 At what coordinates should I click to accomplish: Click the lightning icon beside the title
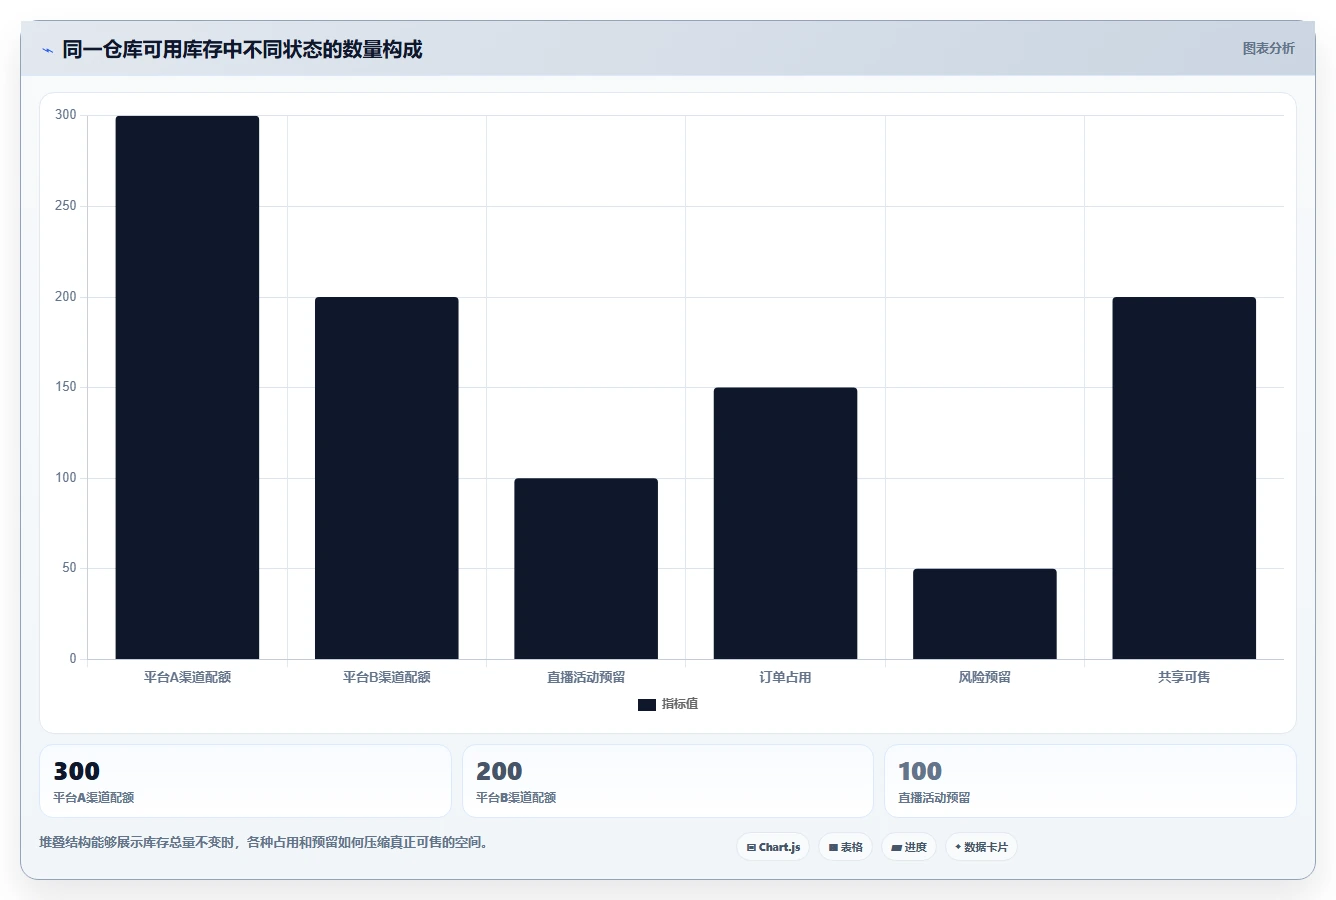click(47, 50)
